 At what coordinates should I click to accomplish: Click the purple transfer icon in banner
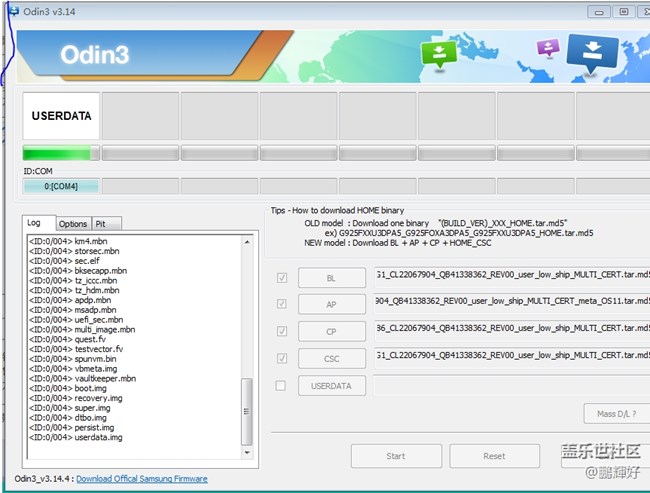tap(547, 48)
